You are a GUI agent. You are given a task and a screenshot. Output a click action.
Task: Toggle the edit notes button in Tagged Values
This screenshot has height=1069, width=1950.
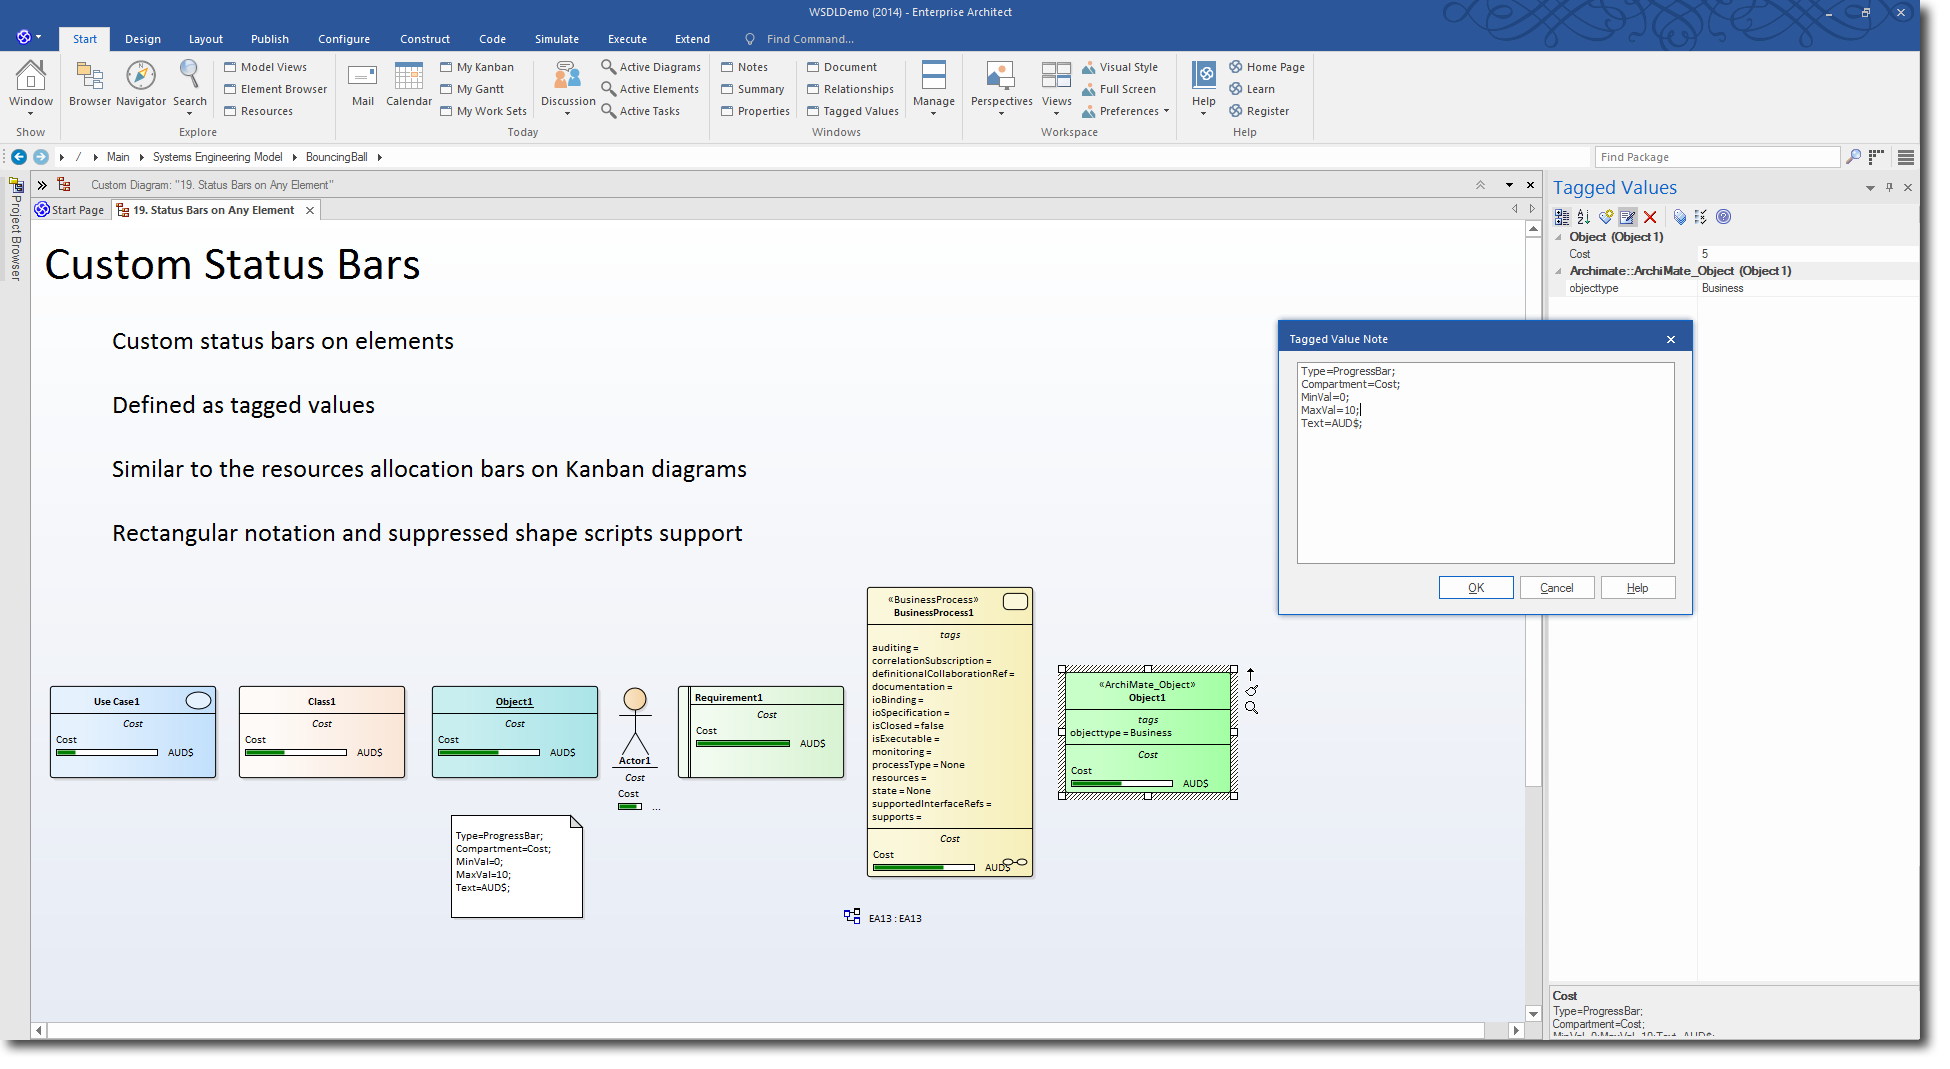[x=1628, y=217]
